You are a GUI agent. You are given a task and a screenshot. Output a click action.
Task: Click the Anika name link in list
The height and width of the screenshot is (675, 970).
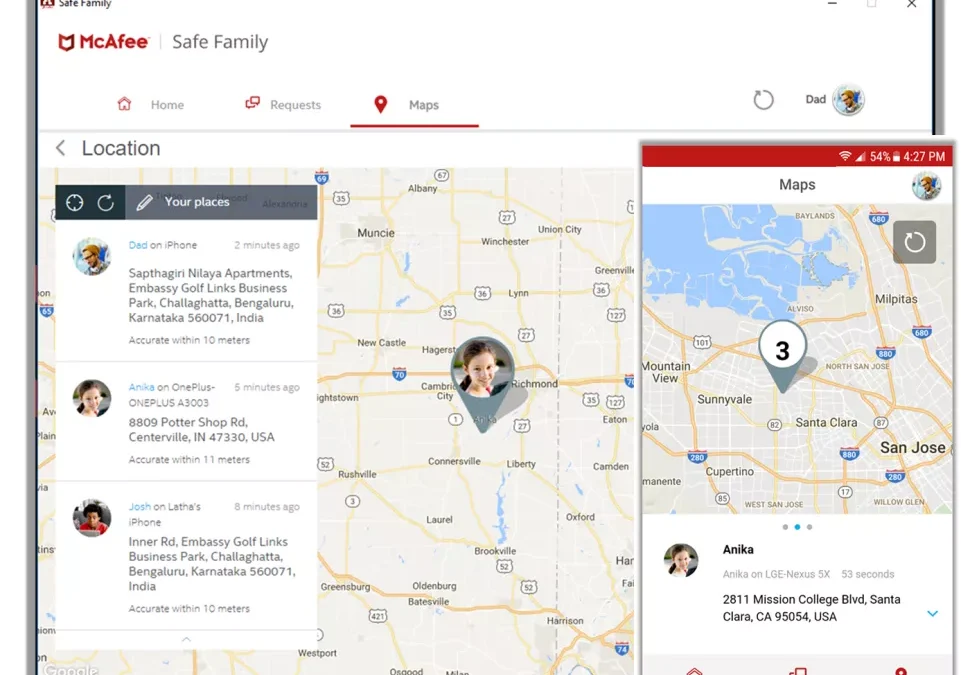click(x=142, y=387)
